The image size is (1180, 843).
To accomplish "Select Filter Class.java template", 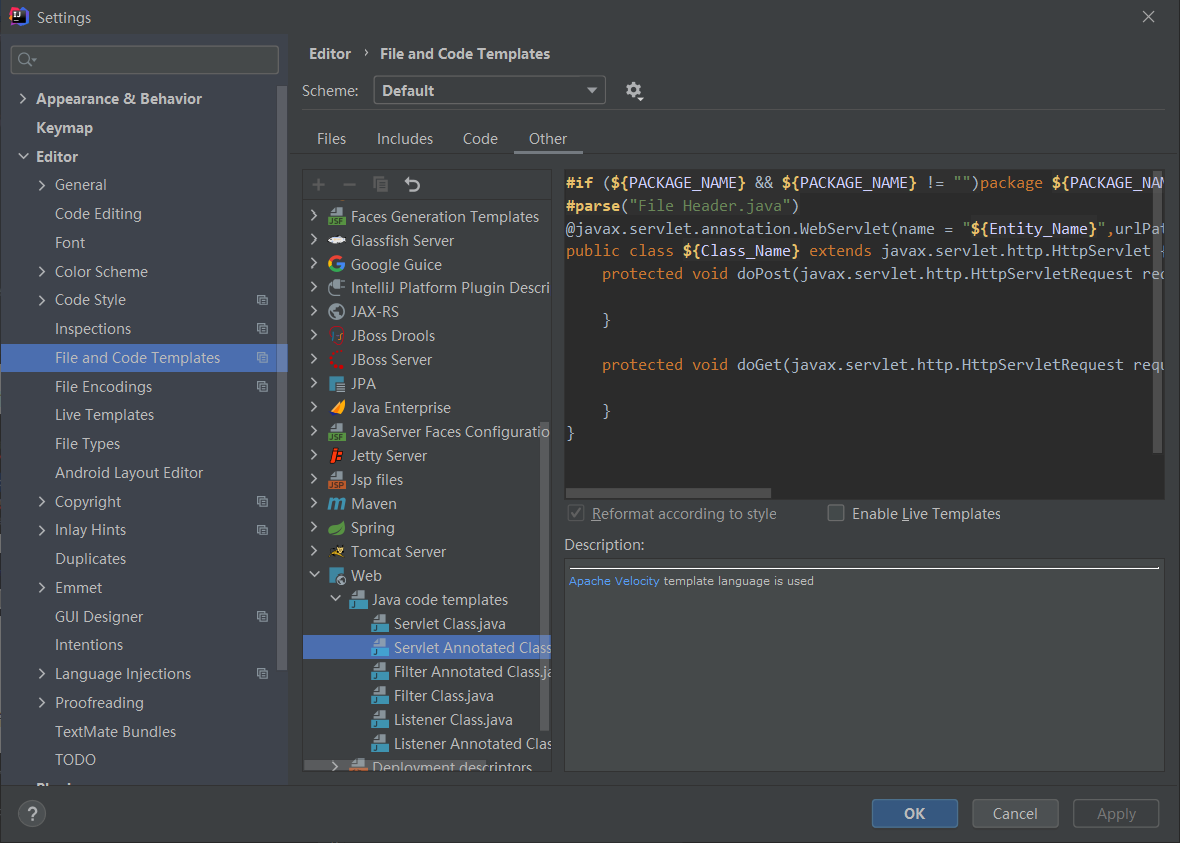I will pyautogui.click(x=443, y=696).
